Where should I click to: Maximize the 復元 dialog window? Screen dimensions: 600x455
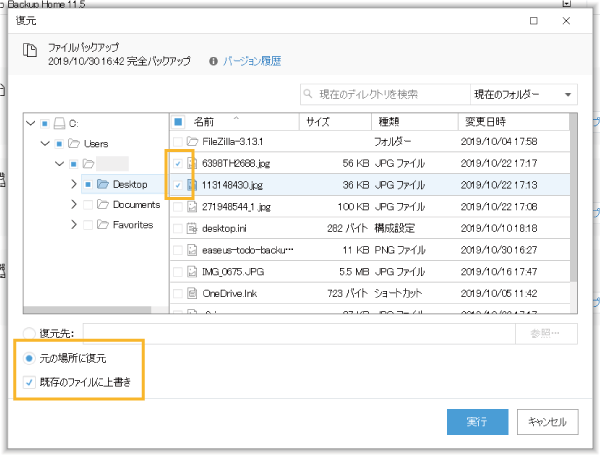(534, 21)
